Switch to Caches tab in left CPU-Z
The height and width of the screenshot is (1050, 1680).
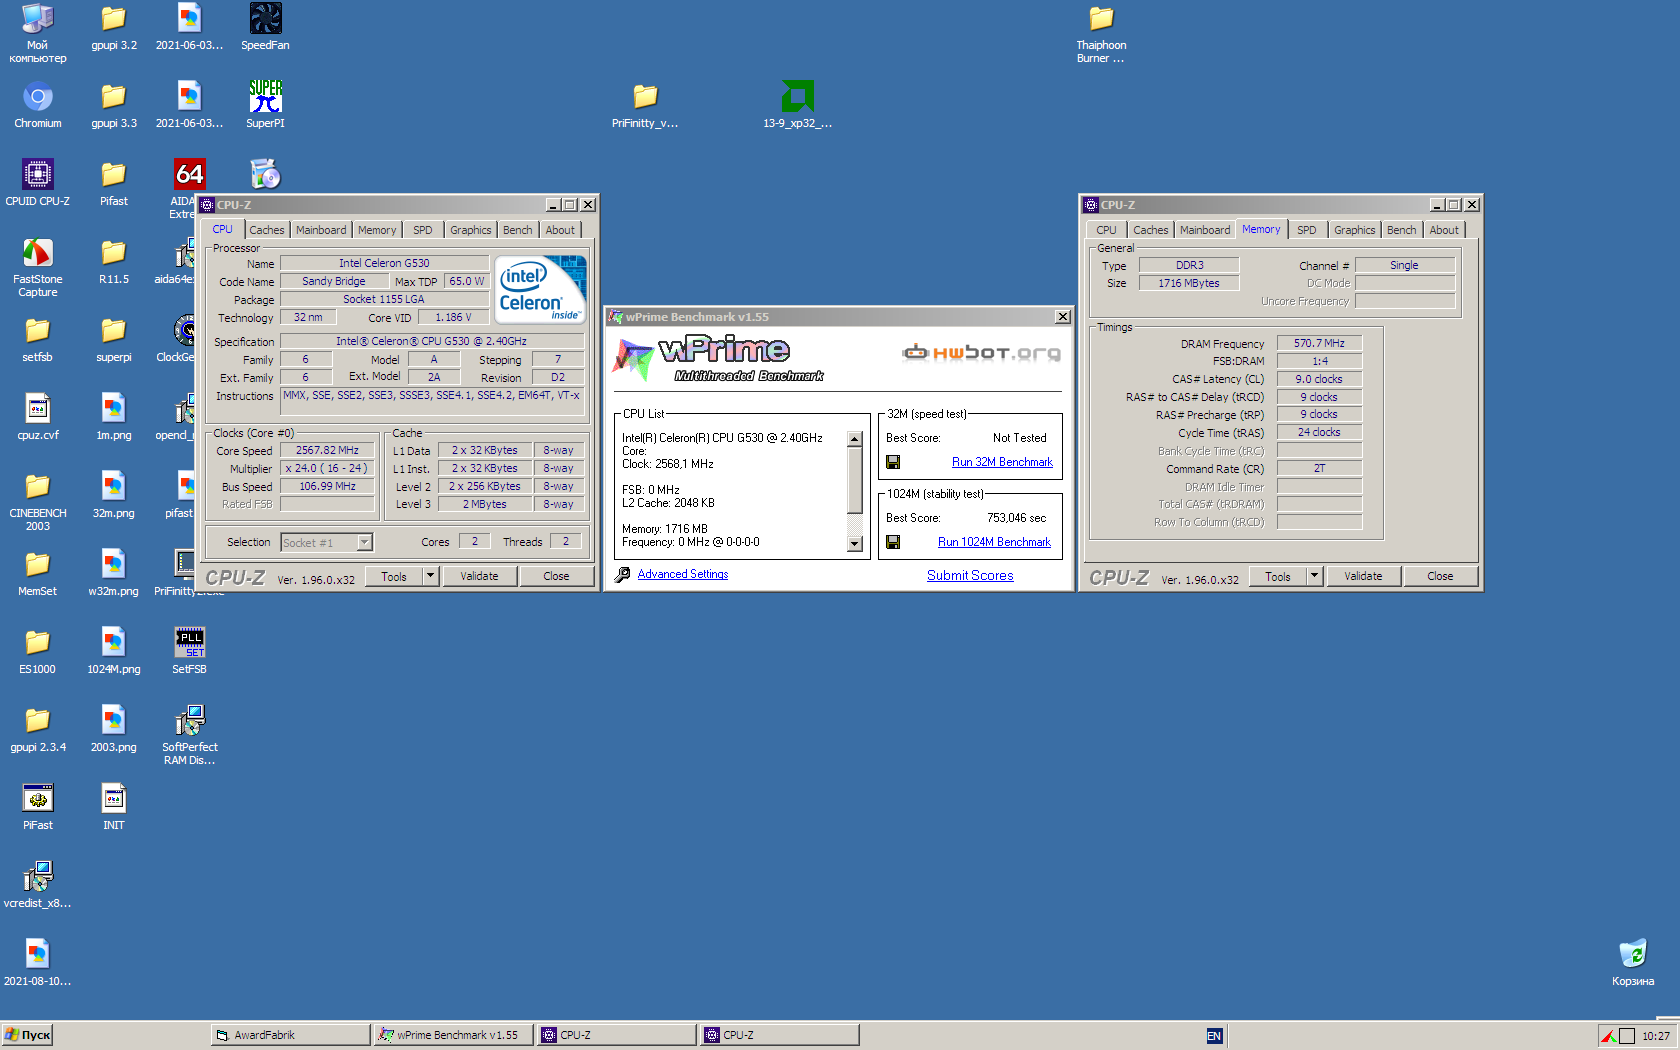[266, 230]
